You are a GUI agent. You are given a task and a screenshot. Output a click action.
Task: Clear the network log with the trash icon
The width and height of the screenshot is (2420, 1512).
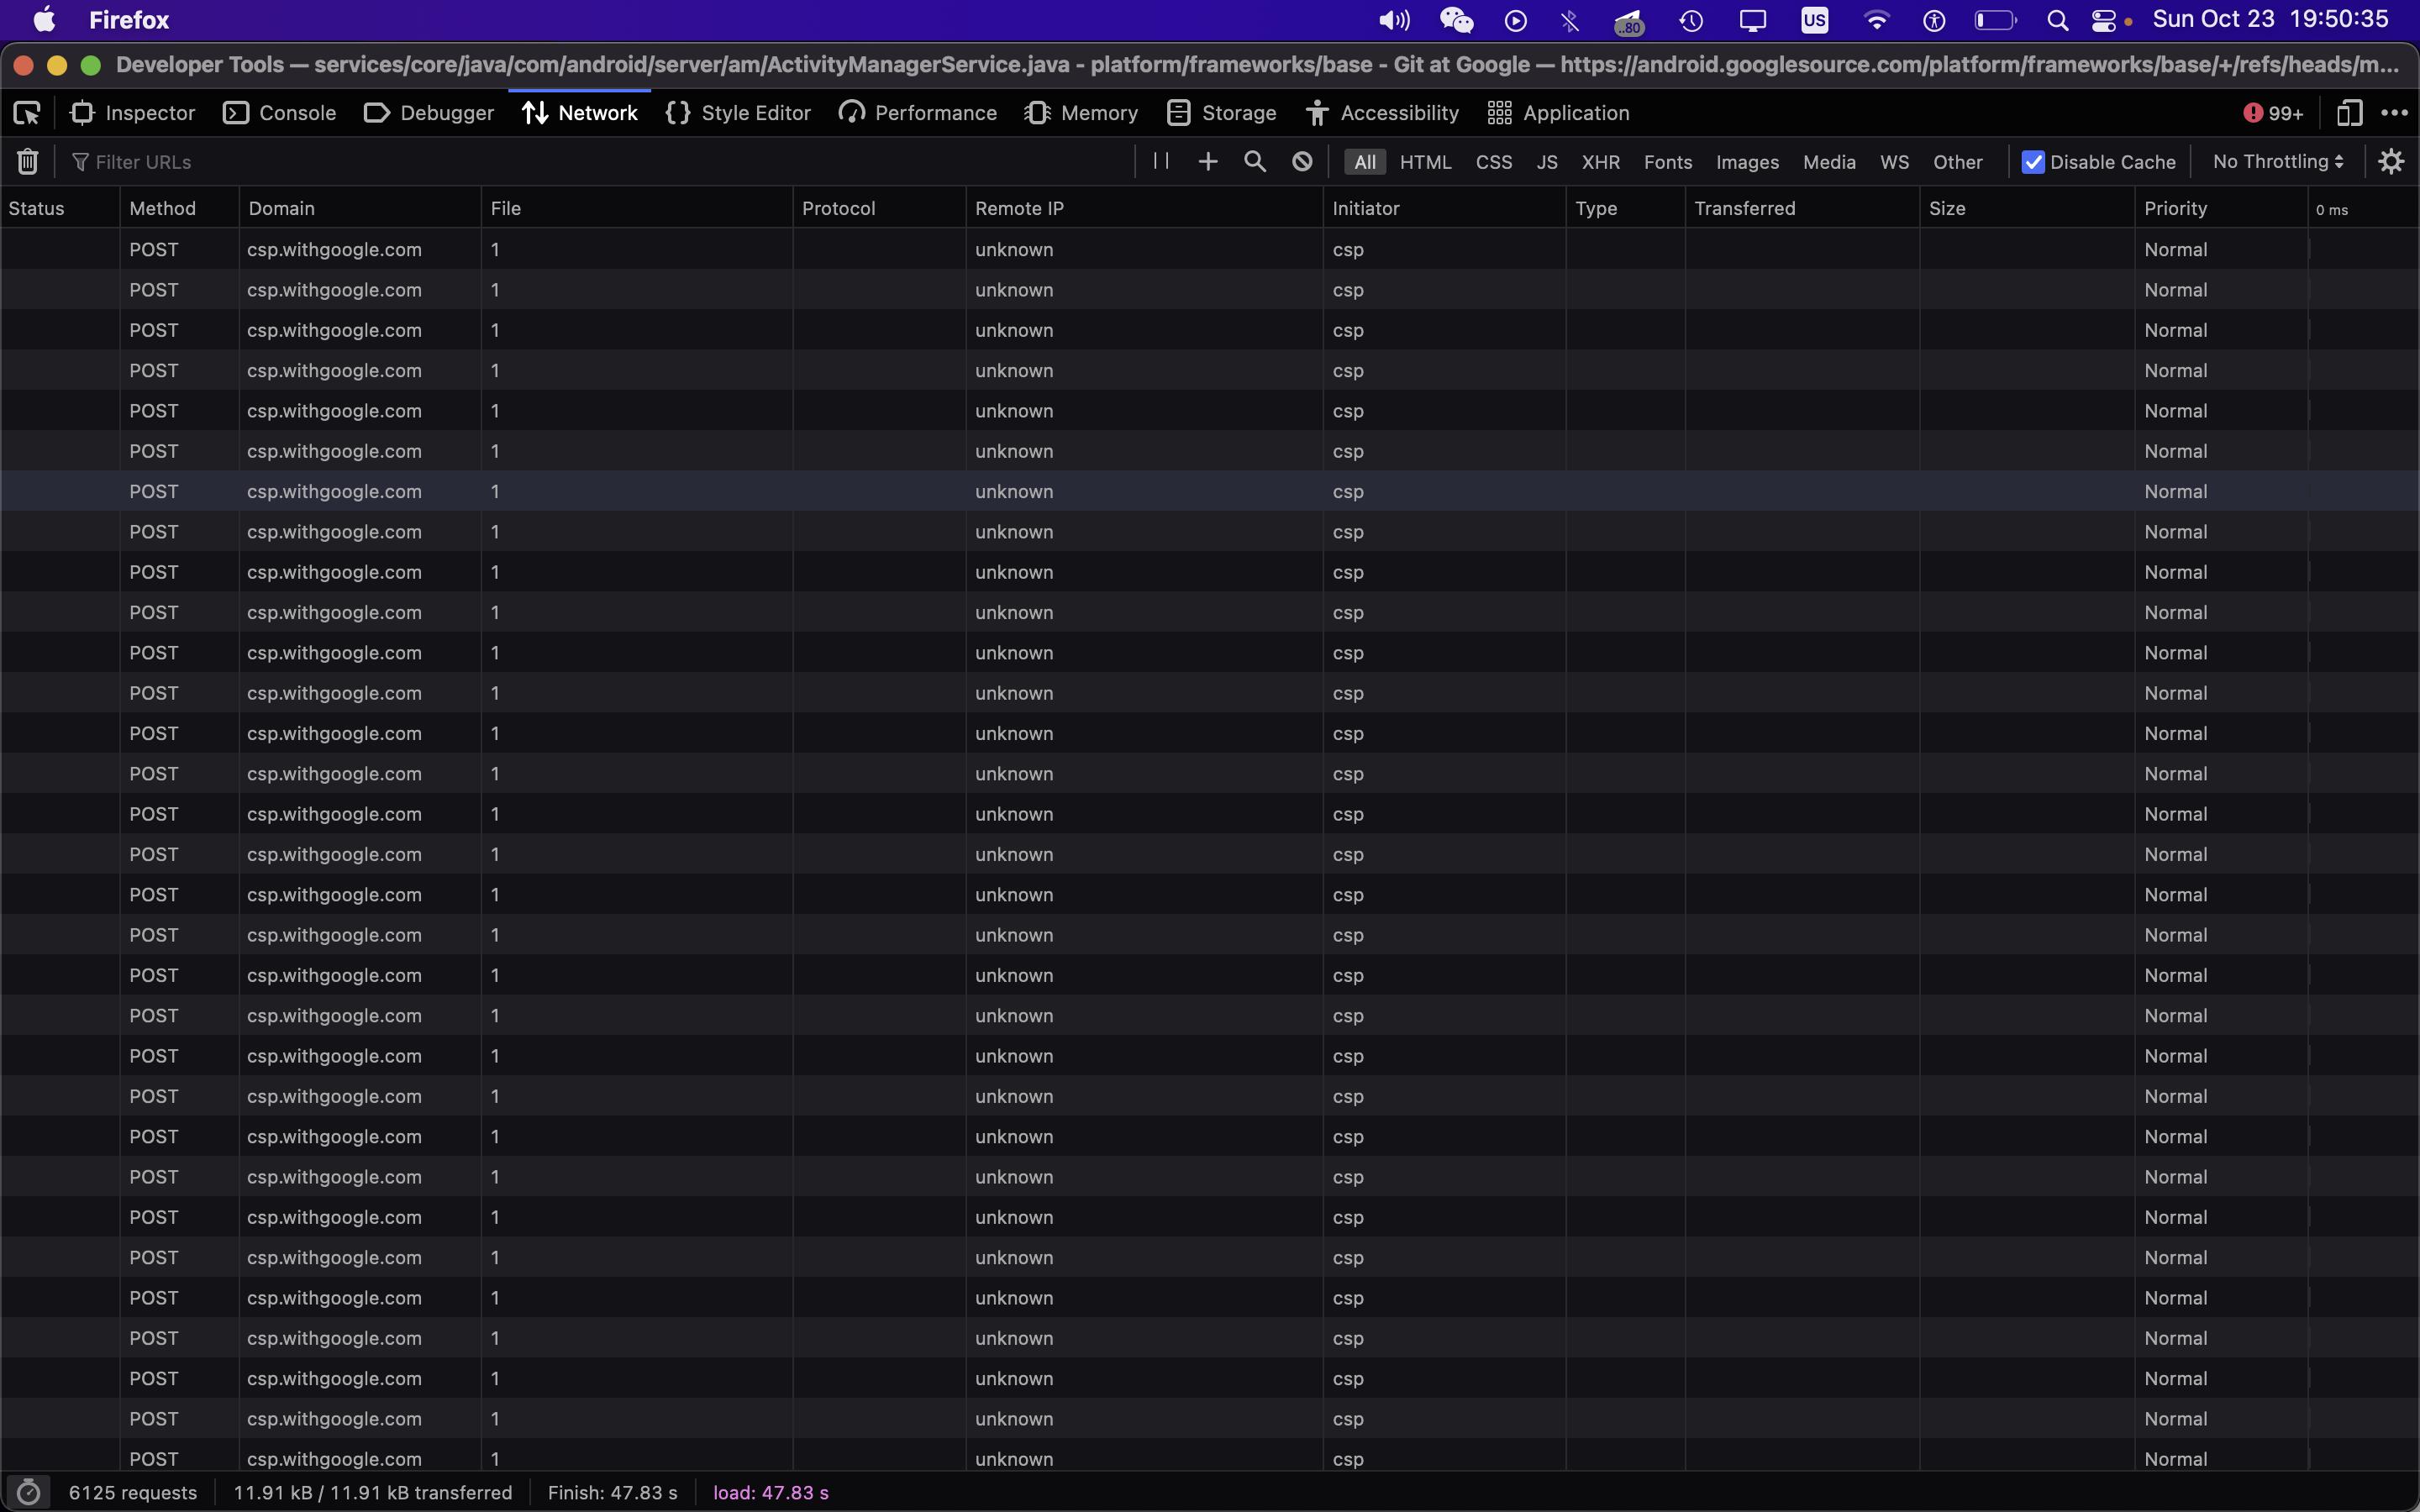point(27,162)
